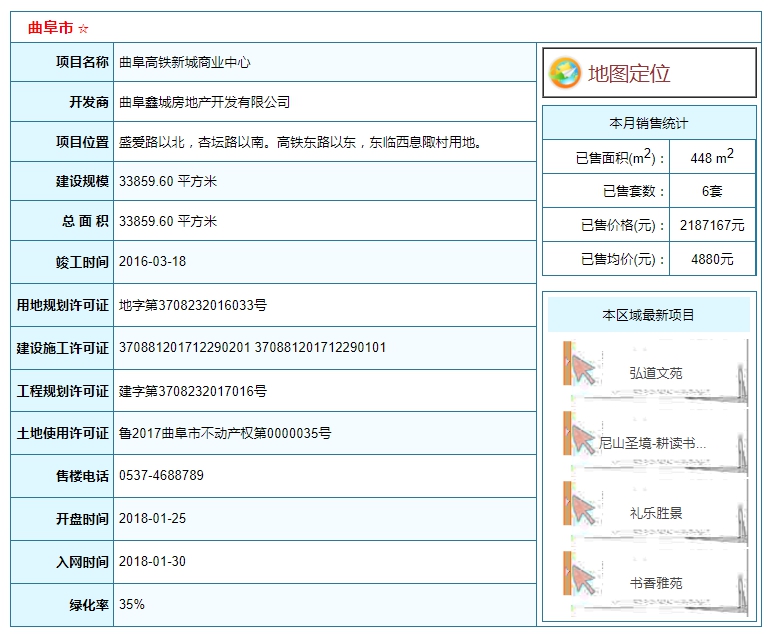Click the 售楼电话 row label
This screenshot has height=634, width=770.
coord(82,476)
